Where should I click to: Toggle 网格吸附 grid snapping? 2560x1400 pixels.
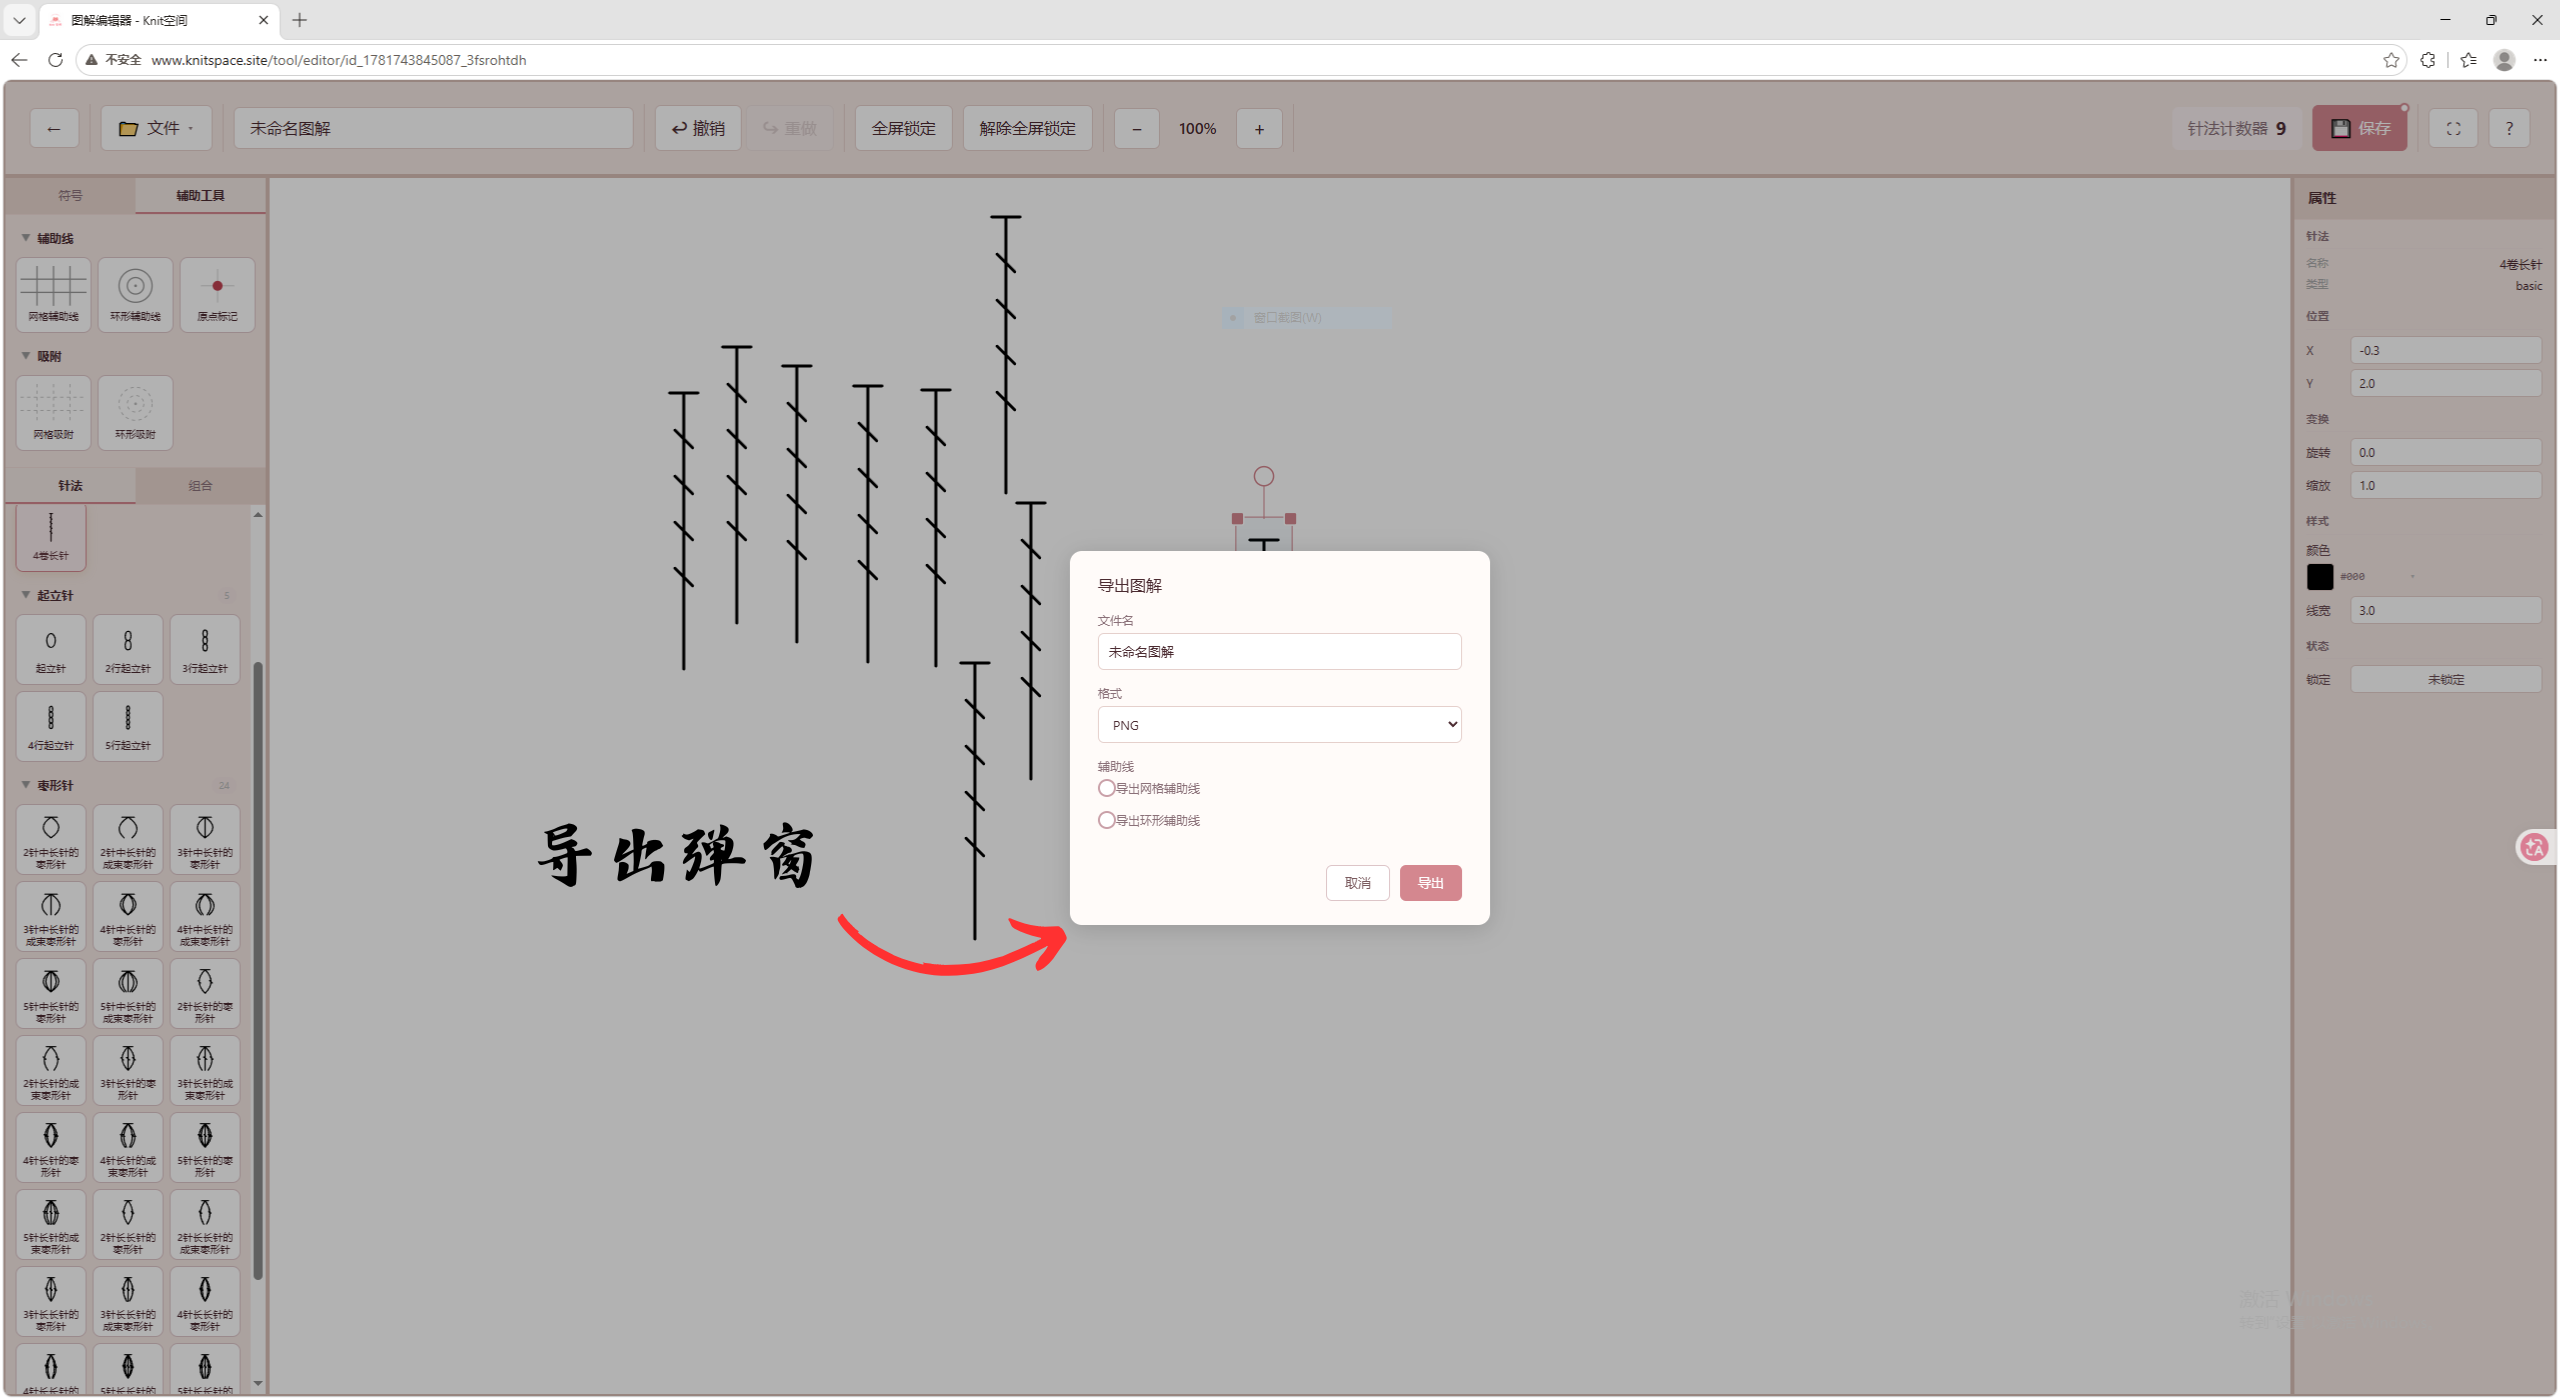(x=54, y=412)
